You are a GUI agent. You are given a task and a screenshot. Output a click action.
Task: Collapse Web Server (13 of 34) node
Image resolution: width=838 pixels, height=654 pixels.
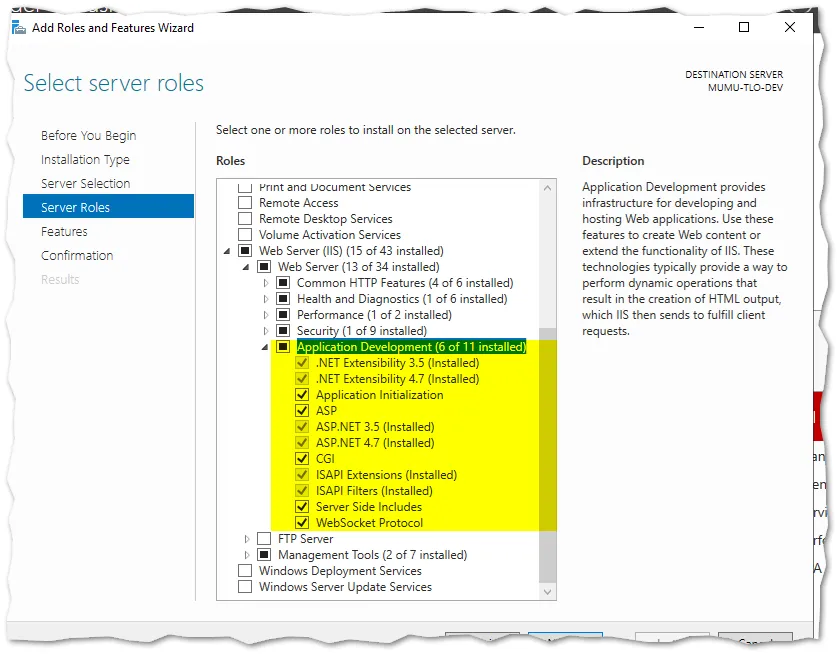246,267
